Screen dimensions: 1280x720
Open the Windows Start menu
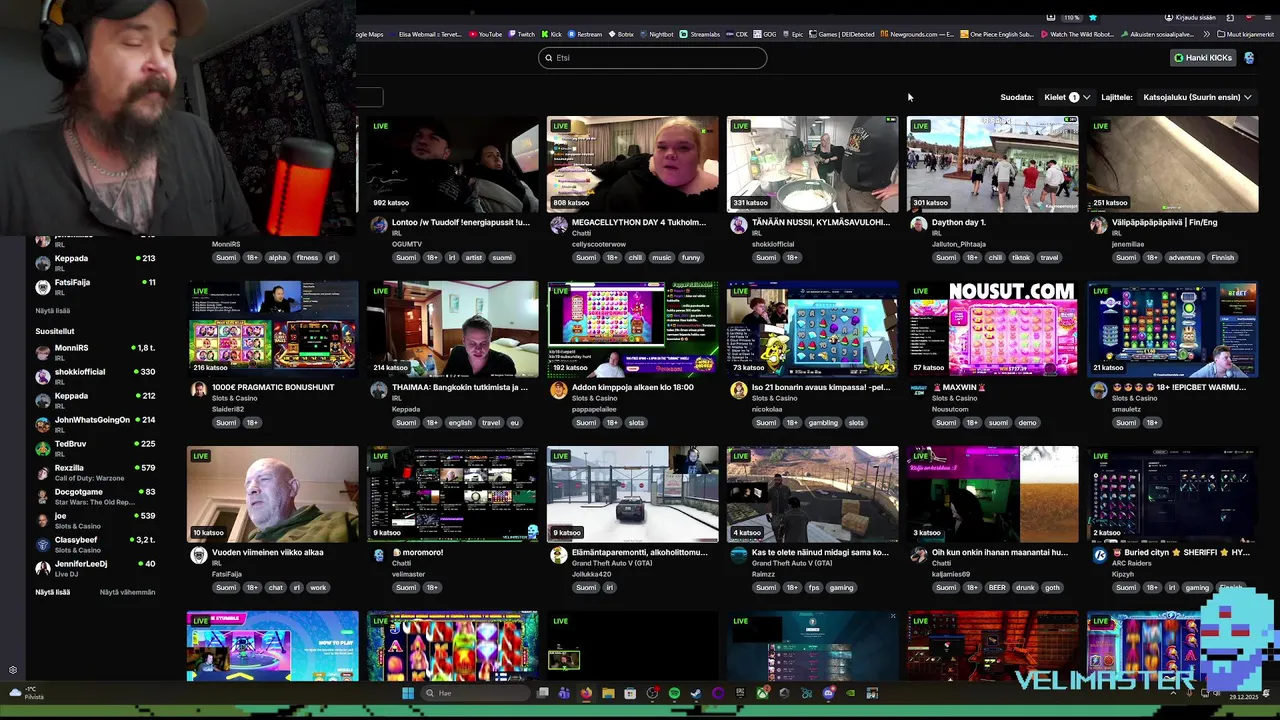[x=408, y=693]
